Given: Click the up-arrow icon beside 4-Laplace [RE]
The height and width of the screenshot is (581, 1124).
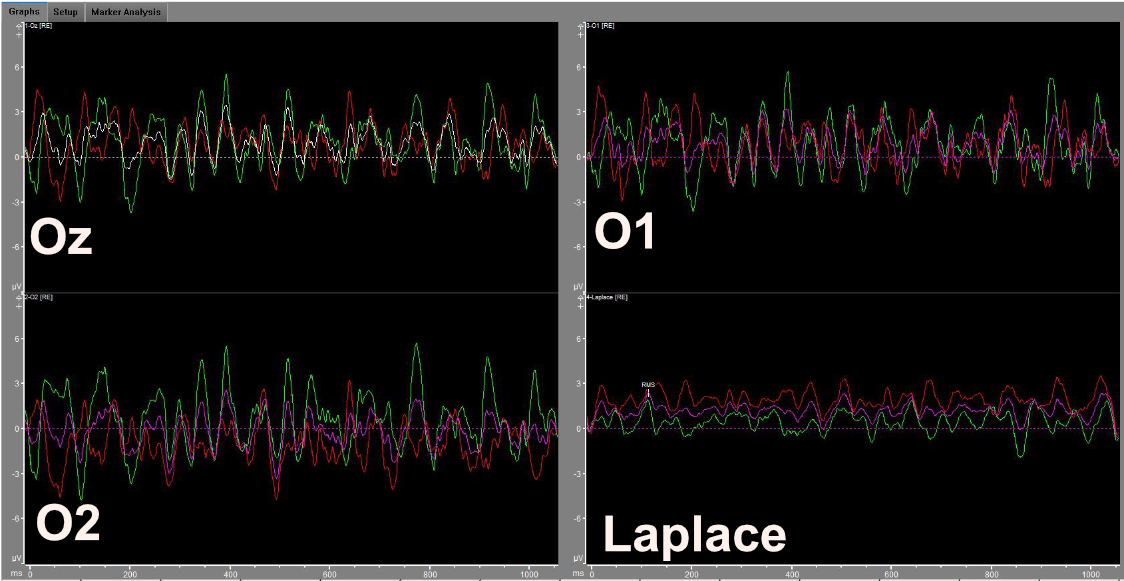Looking at the screenshot, I should pyautogui.click(x=582, y=296).
